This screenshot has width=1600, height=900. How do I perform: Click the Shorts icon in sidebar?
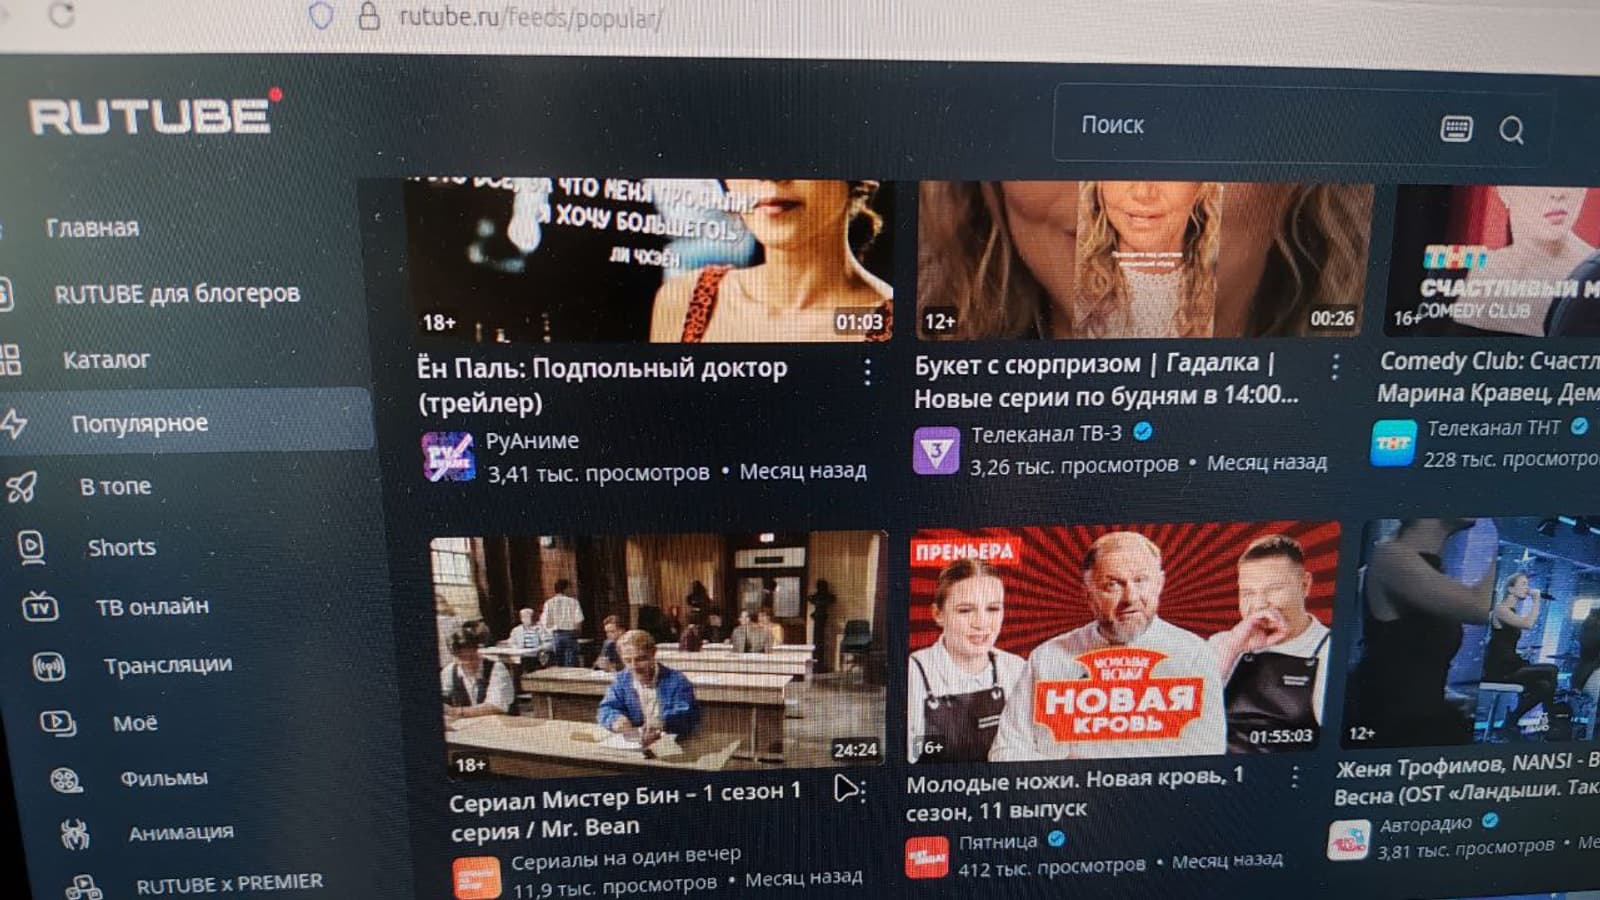coord(32,546)
